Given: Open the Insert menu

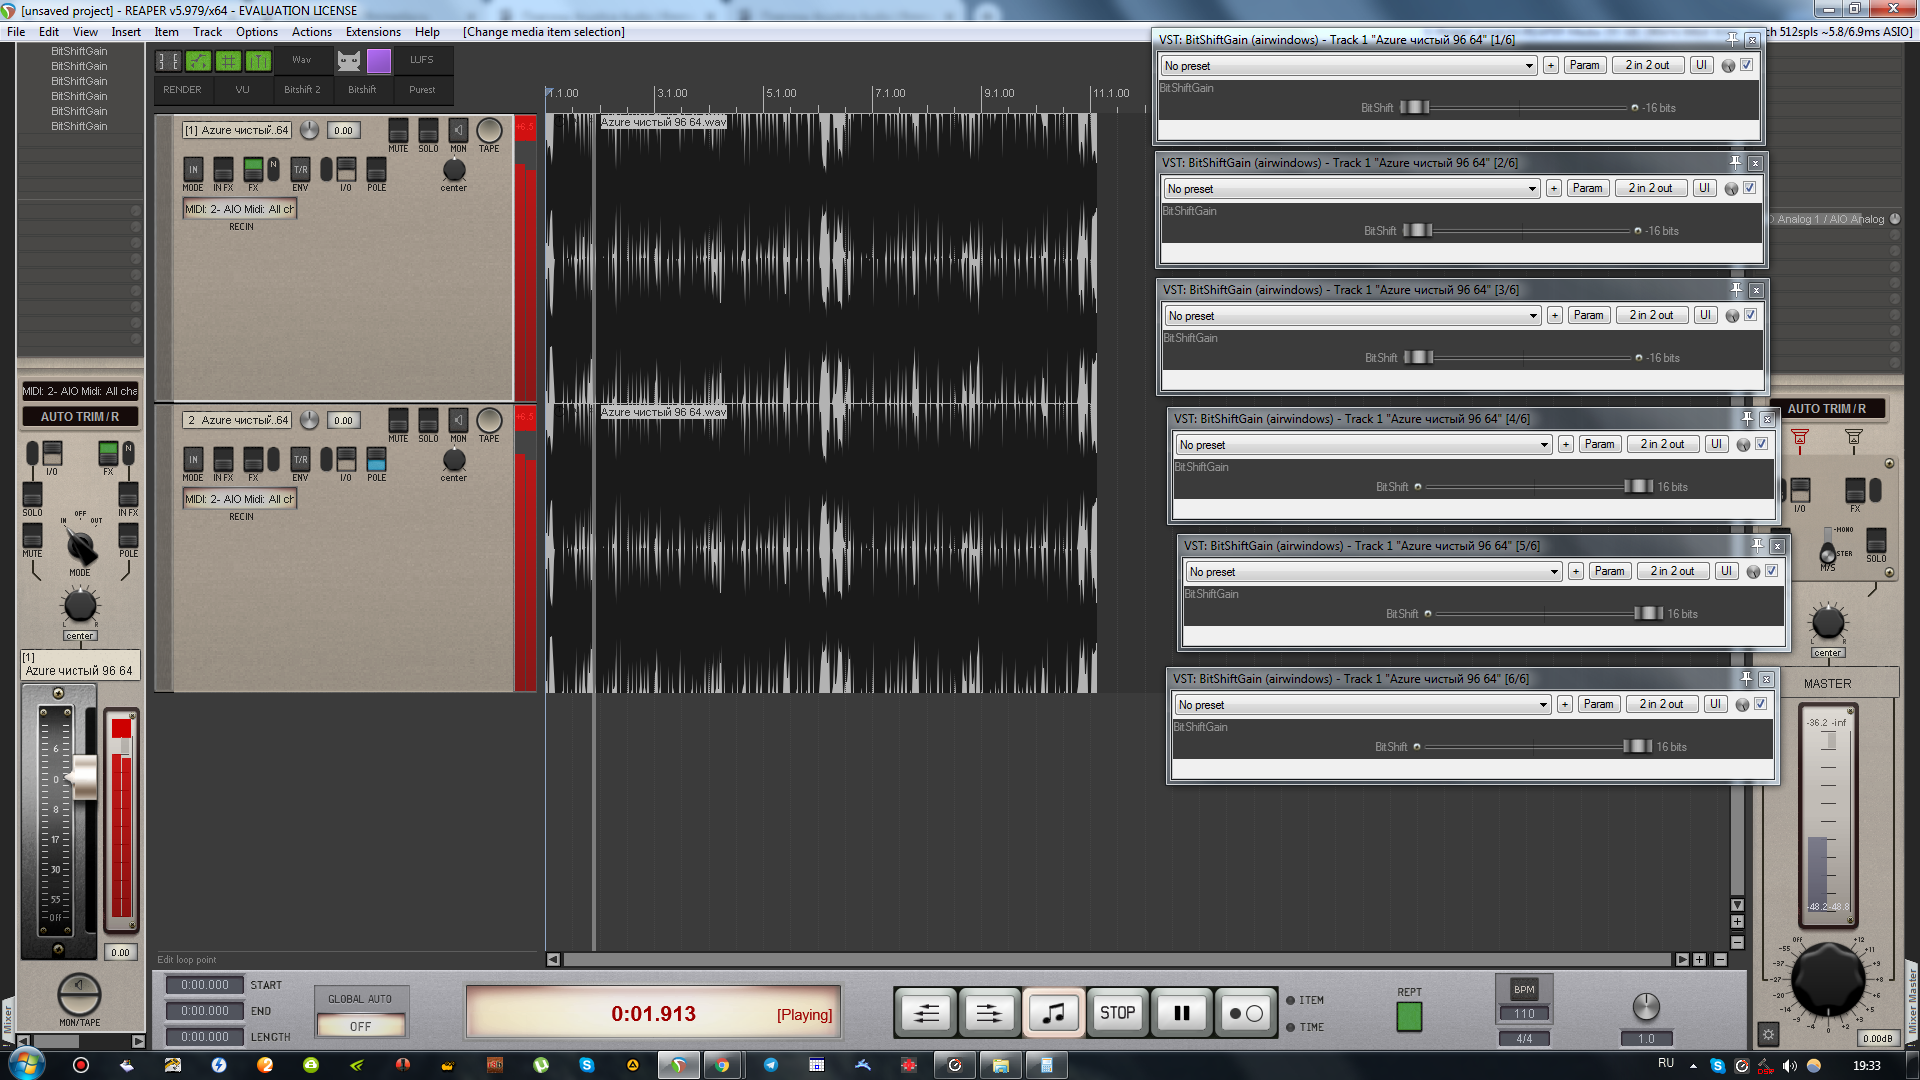Looking at the screenshot, I should 126,32.
